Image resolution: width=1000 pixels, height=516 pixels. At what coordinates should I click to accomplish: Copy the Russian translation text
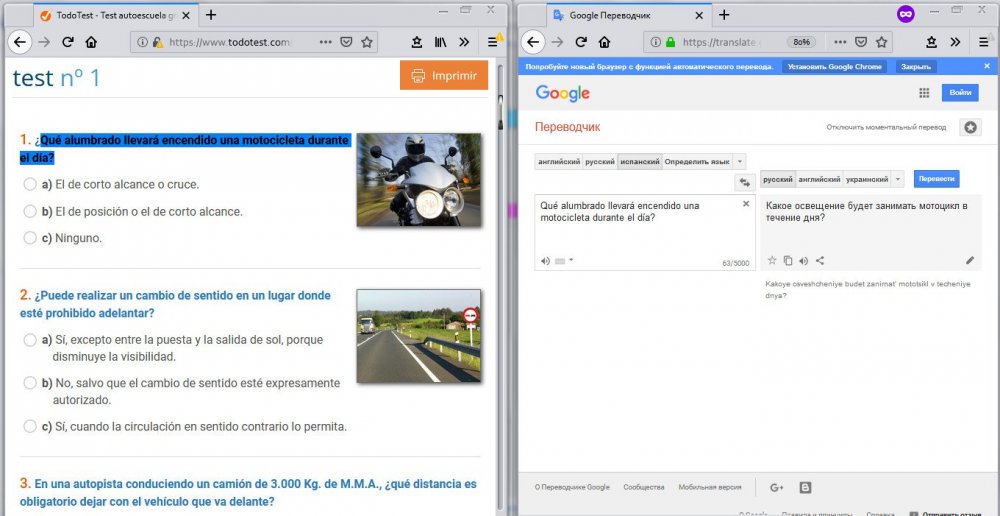(788, 261)
